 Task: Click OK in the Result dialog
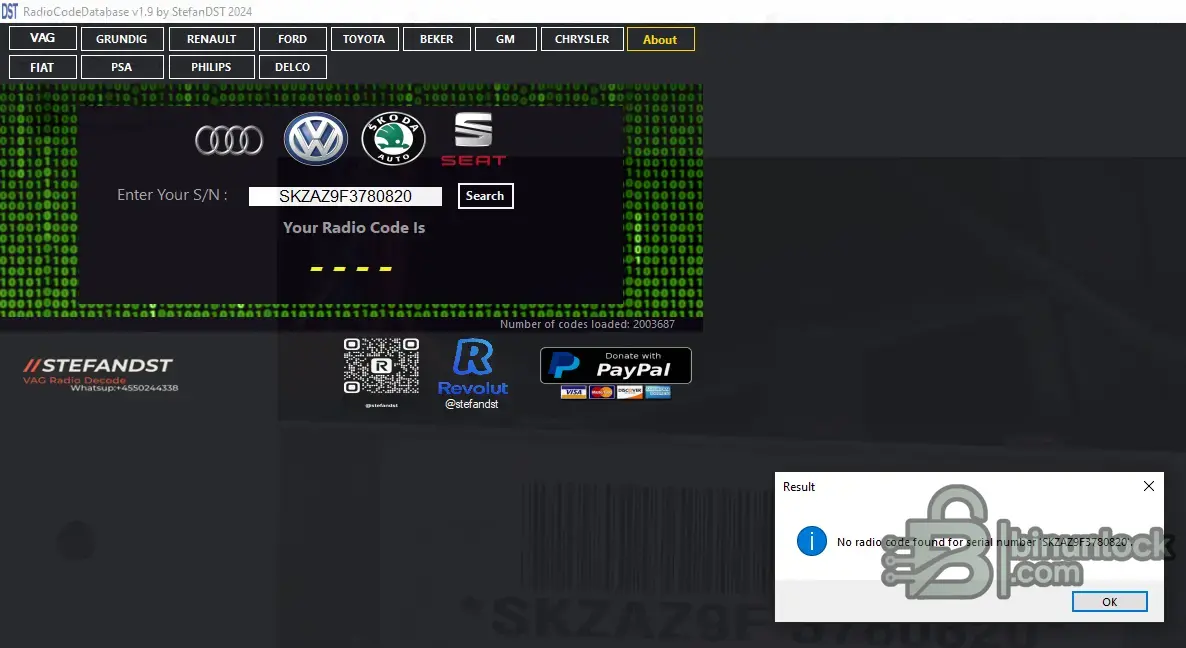(1109, 602)
